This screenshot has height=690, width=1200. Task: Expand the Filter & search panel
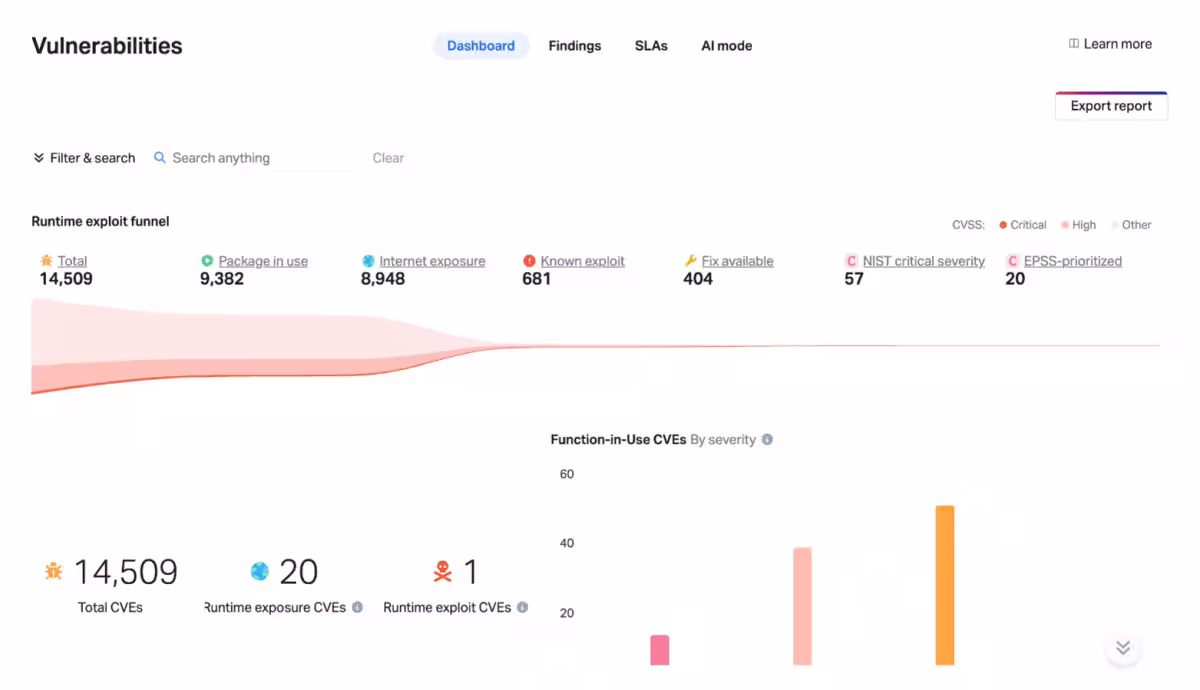pos(84,158)
